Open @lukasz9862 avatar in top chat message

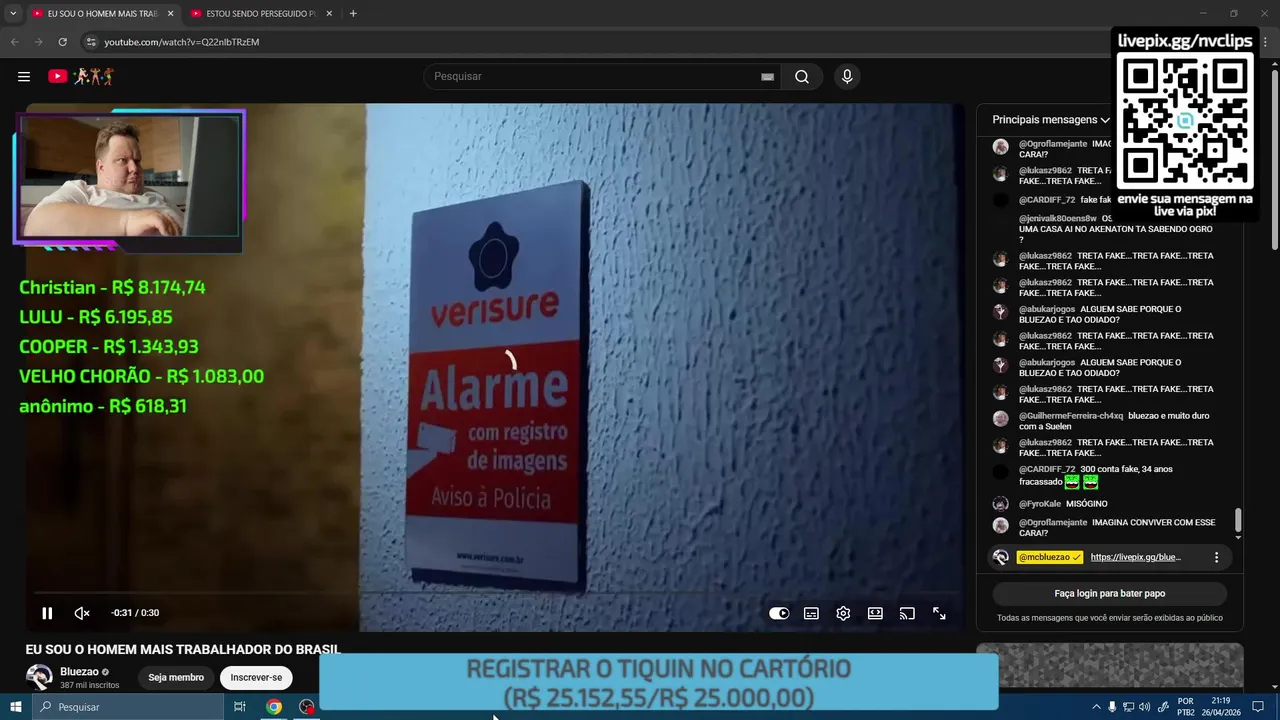tap(1000, 174)
